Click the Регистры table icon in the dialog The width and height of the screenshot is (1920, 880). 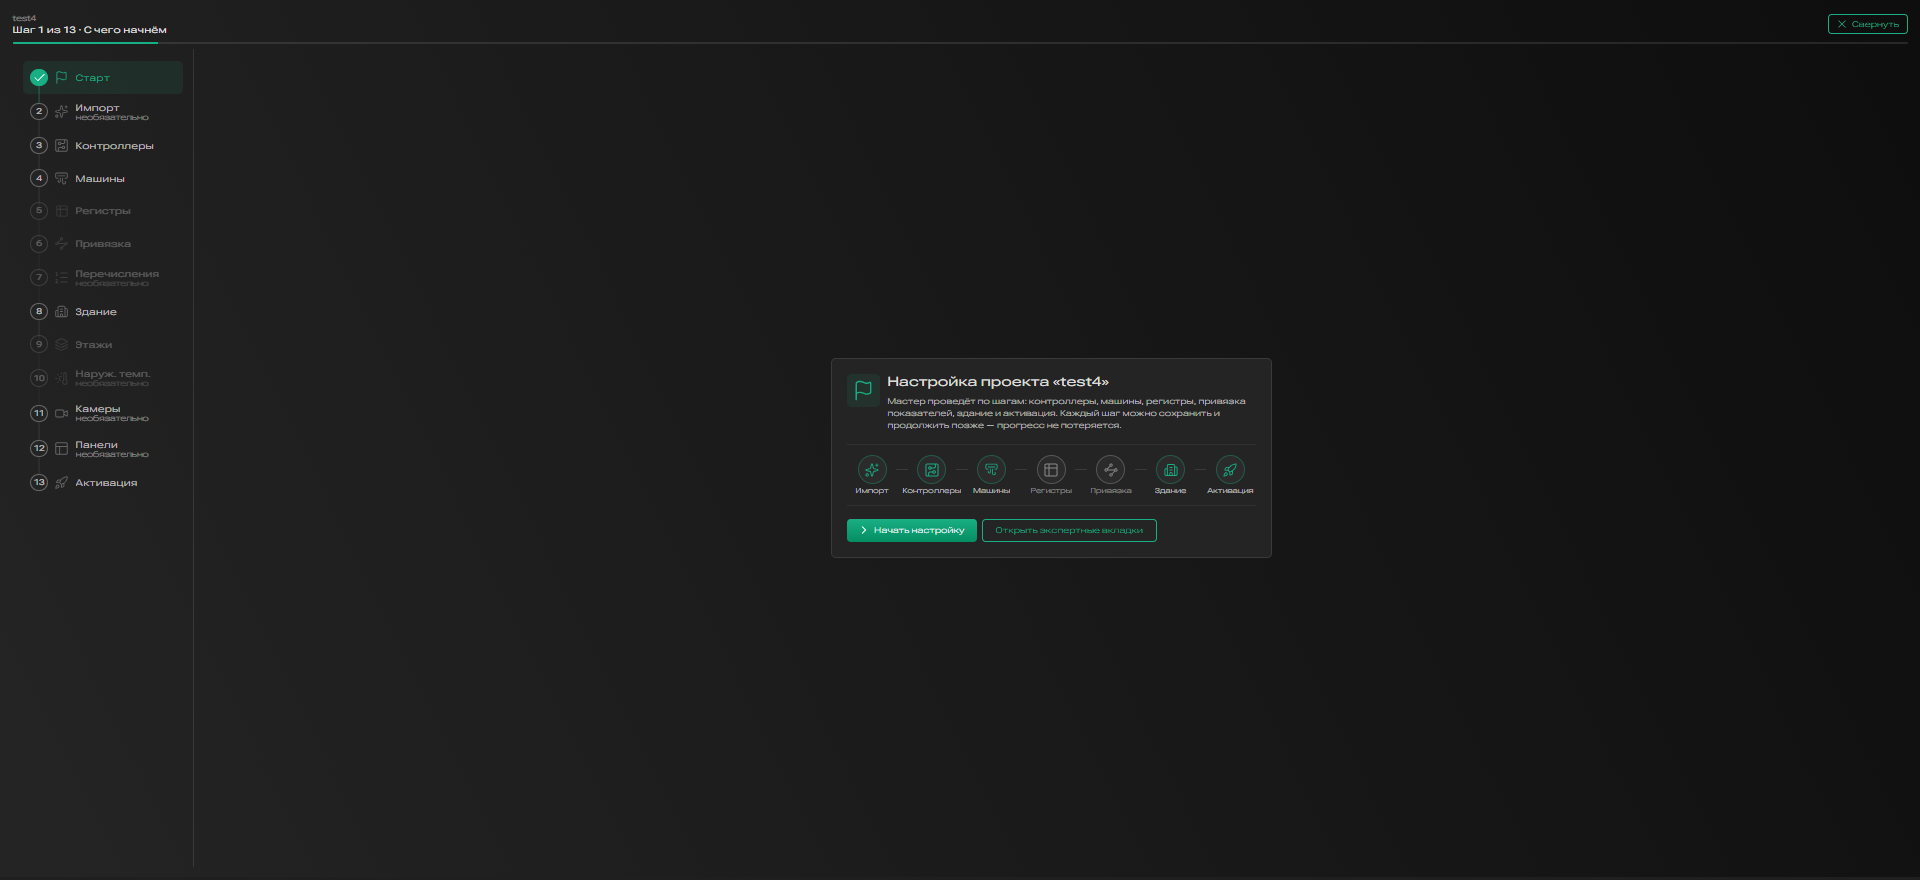pyautogui.click(x=1051, y=470)
